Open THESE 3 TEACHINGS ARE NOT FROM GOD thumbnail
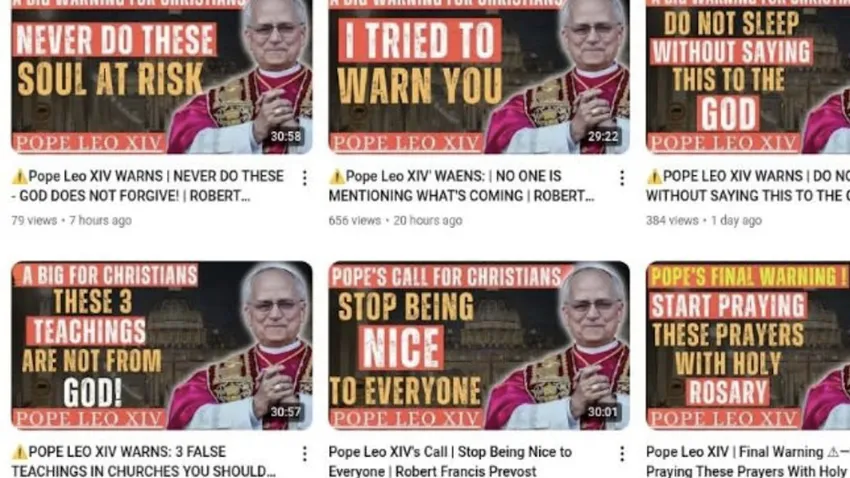 pos(162,346)
